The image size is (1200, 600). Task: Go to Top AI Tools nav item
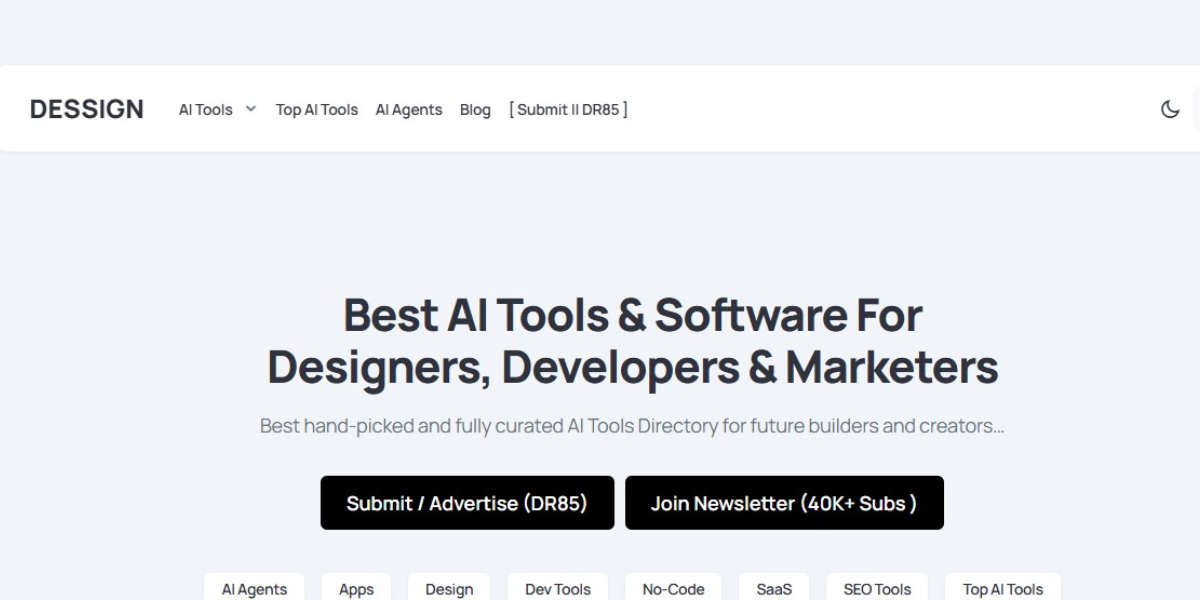pos(317,110)
